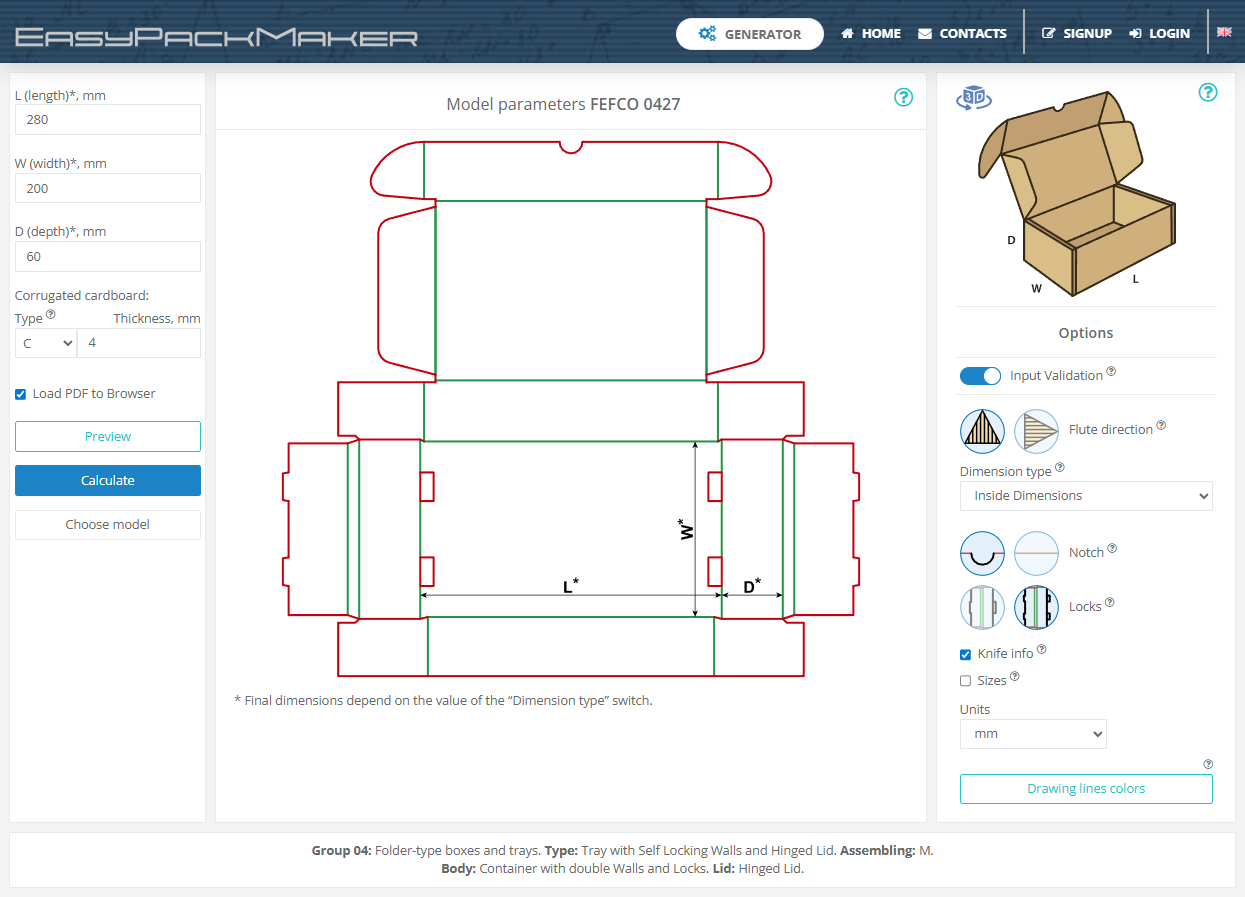Open the corrugated cardboard Type dropdown
Image resolution: width=1245 pixels, height=897 pixels.
(46, 343)
